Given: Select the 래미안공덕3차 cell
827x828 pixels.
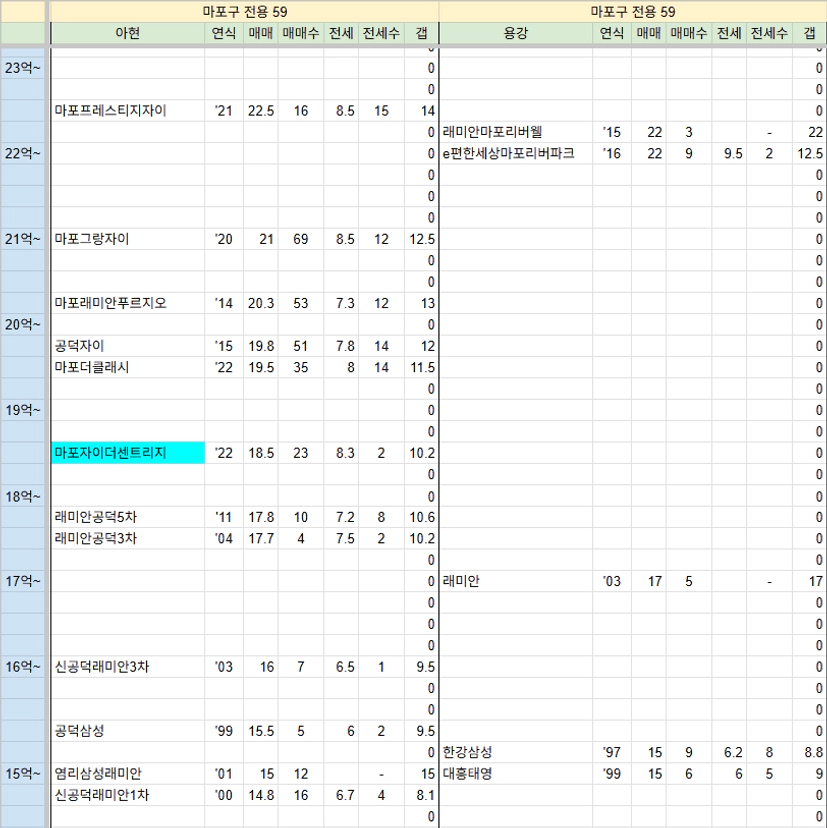Looking at the screenshot, I should [x=128, y=539].
